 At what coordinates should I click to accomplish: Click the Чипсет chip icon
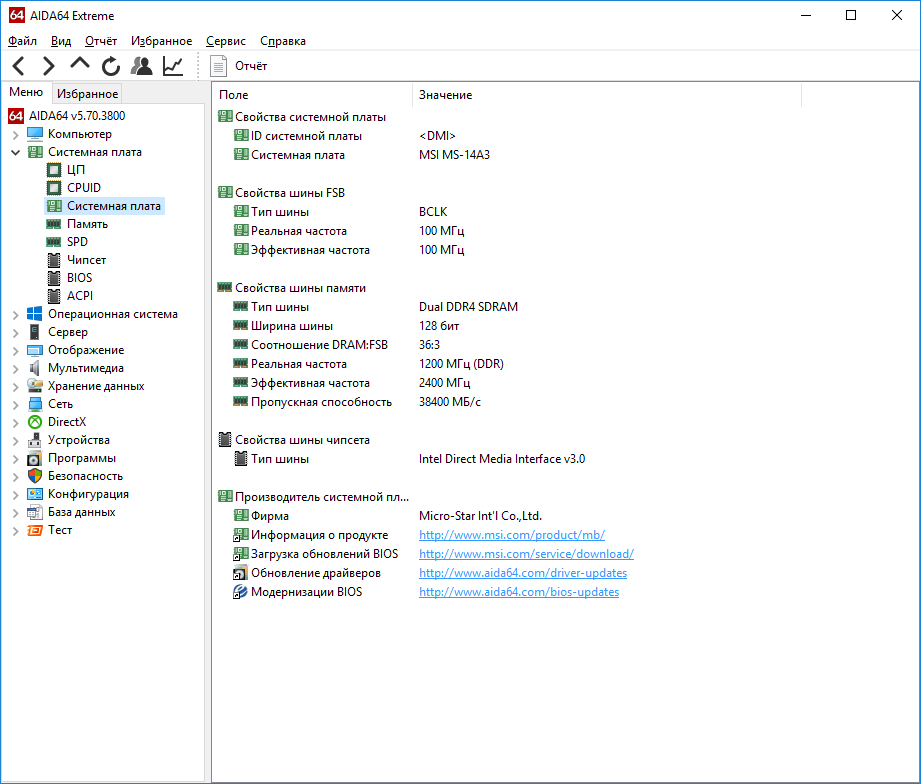pyautogui.click(x=54, y=260)
